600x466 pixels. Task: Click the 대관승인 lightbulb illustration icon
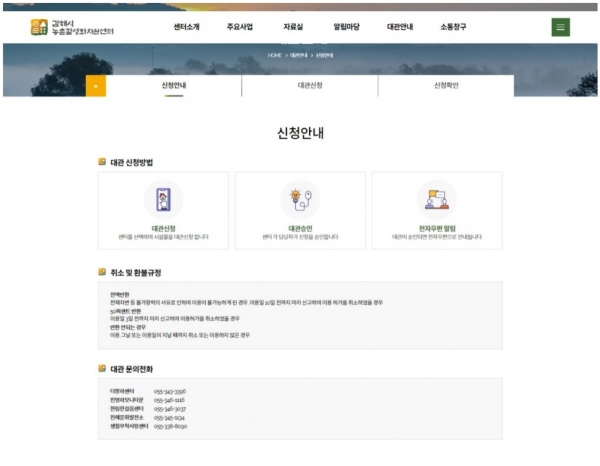[x=300, y=199]
